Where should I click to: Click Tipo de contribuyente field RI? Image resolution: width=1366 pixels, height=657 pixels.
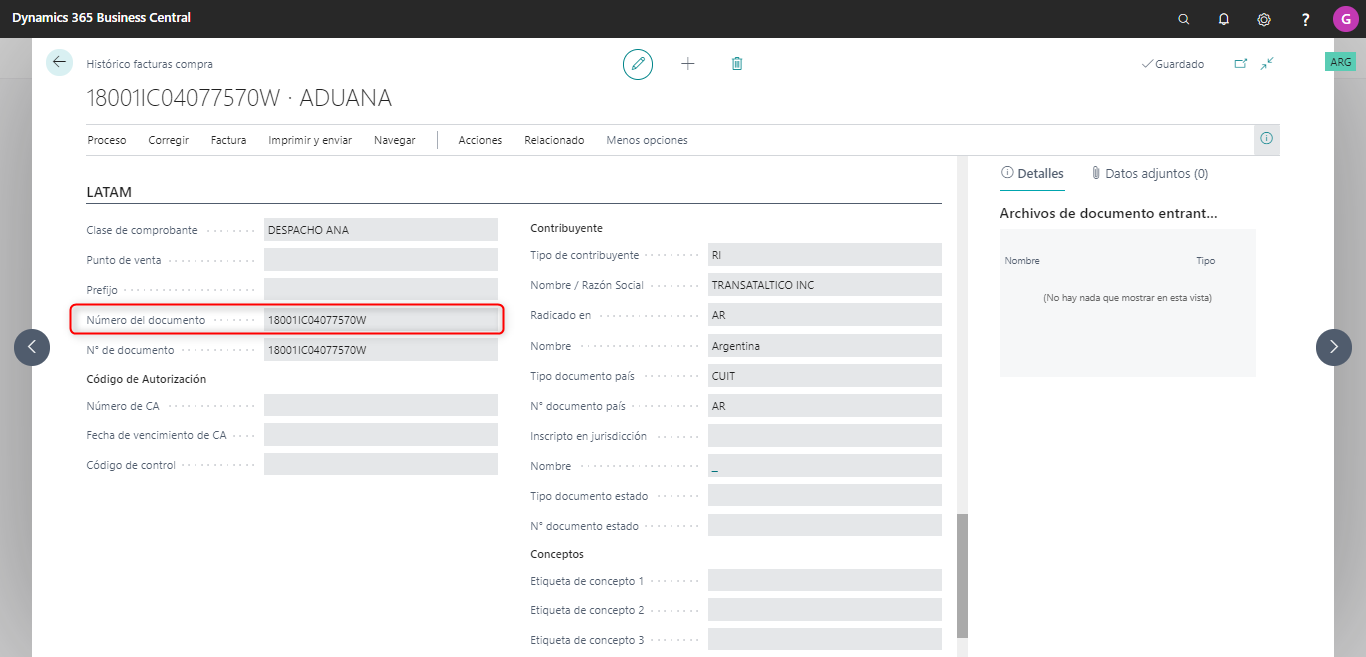coord(825,255)
